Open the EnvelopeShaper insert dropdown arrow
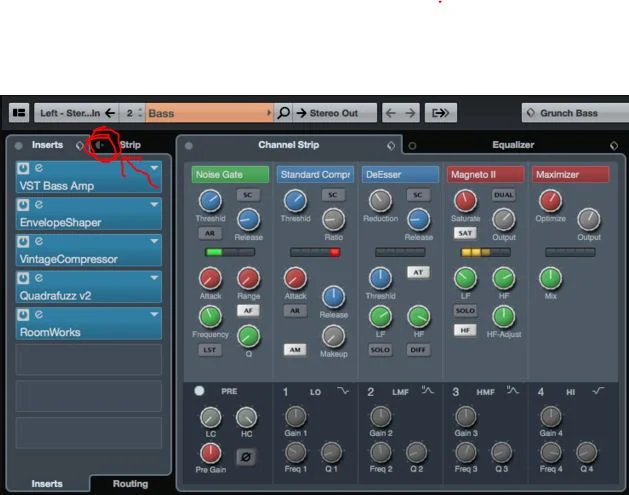This screenshot has width=629, height=495. click(154, 205)
